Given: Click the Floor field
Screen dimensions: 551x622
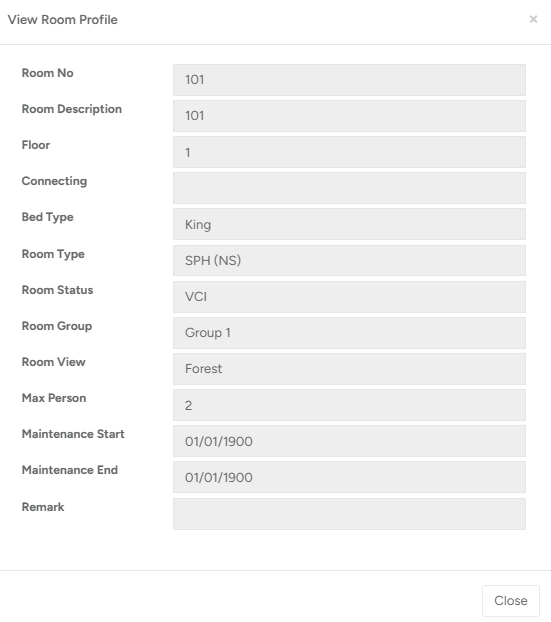Looking at the screenshot, I should pos(349,152).
